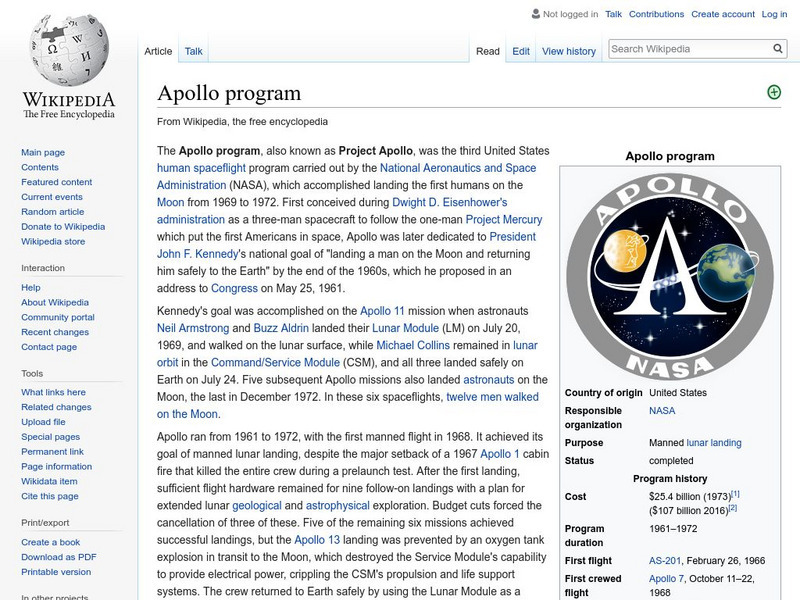
Task: Open the geological link
Action: (257, 506)
